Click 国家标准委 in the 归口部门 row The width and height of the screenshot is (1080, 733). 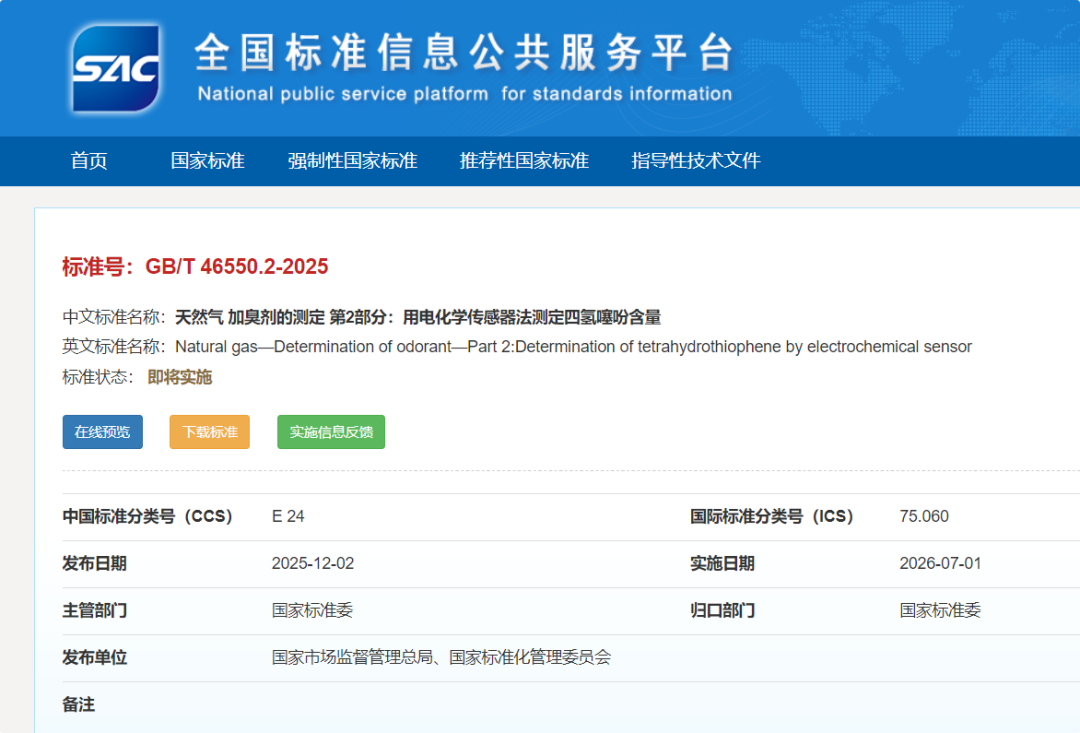(x=940, y=610)
